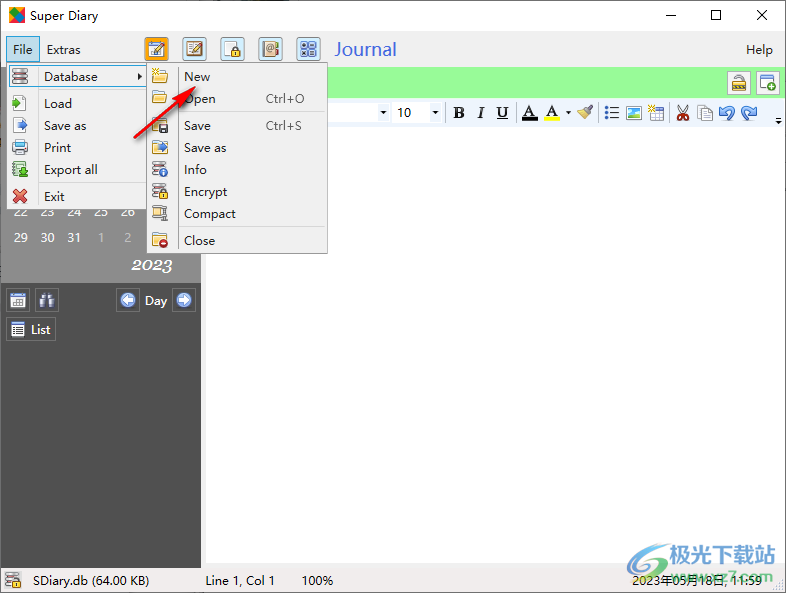Insert an image icon
786x593 pixels.
click(634, 113)
